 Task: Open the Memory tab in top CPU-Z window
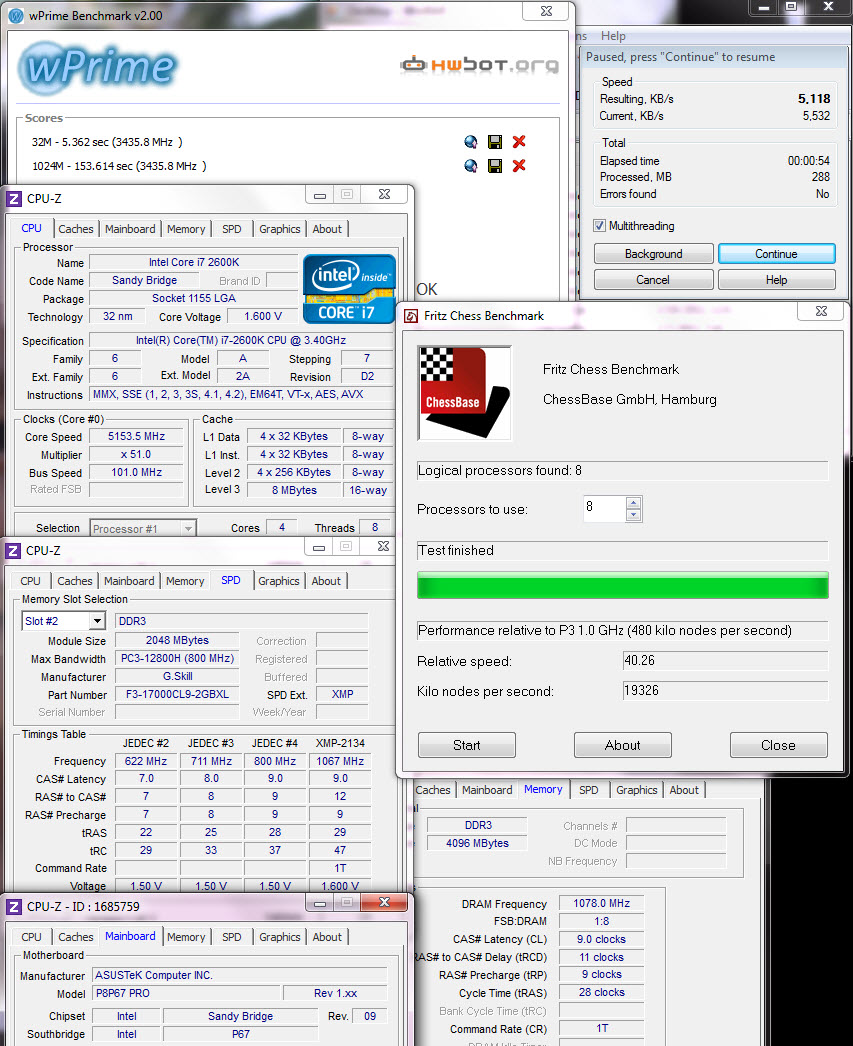coord(186,229)
